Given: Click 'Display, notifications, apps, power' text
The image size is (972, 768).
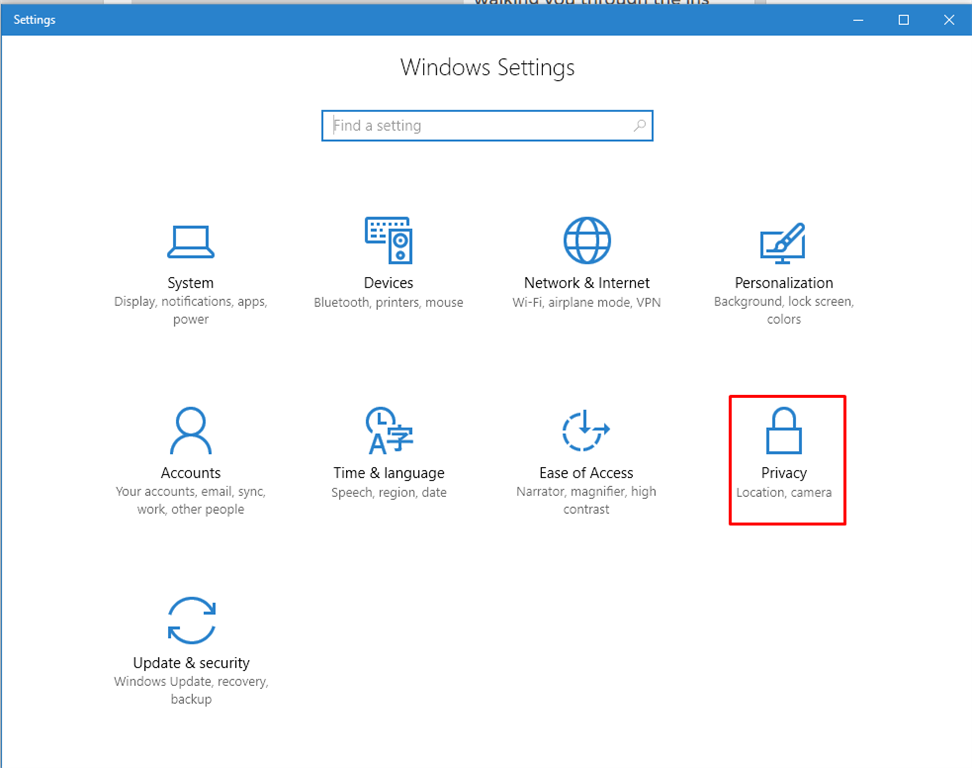Looking at the screenshot, I should click(190, 310).
